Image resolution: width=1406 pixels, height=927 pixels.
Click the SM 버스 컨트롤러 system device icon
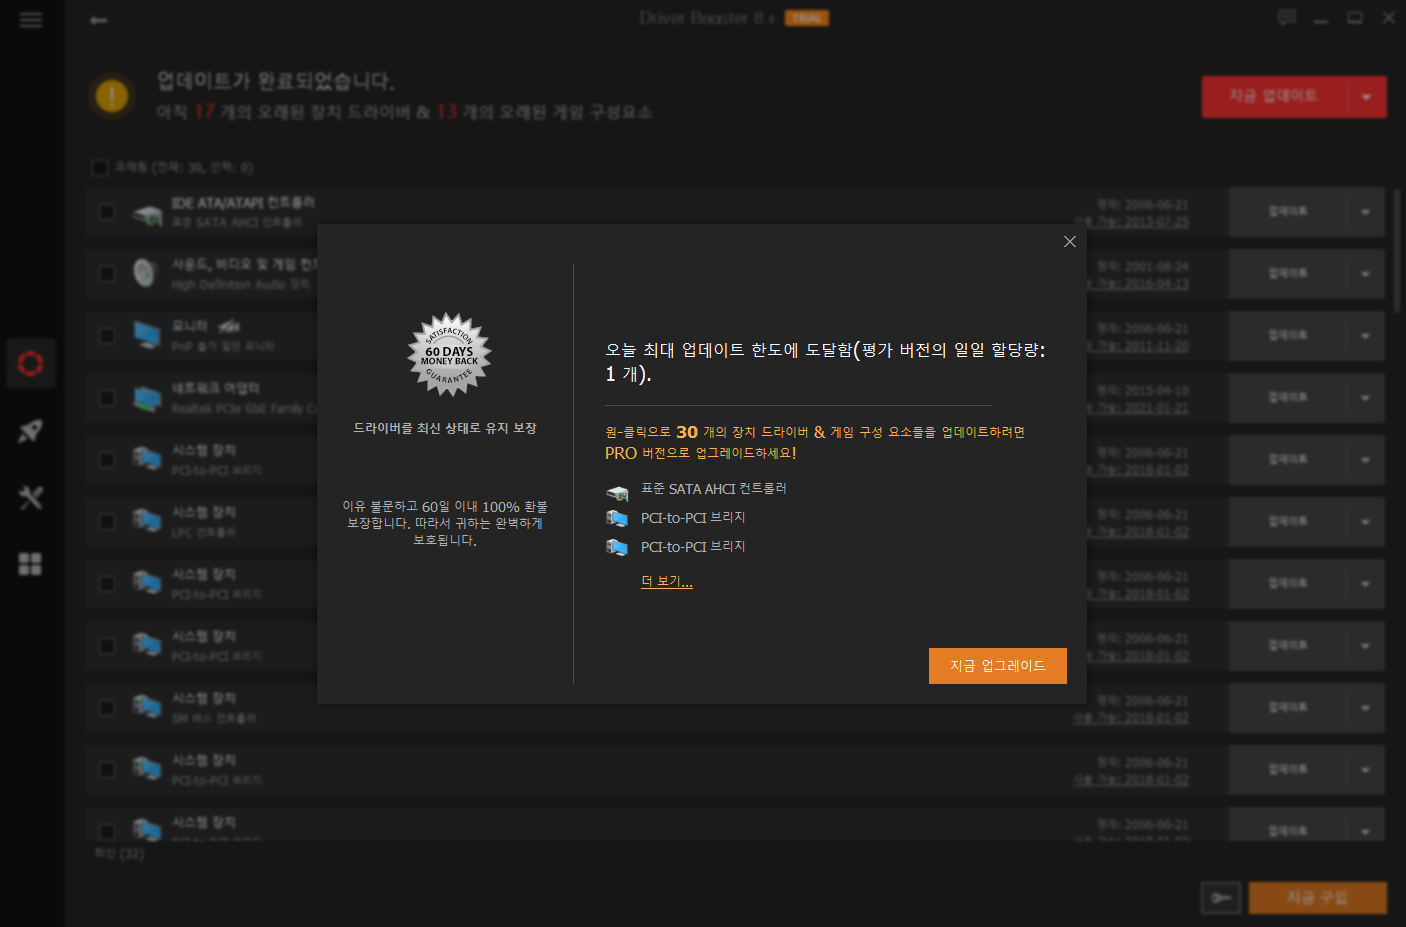[147, 708]
